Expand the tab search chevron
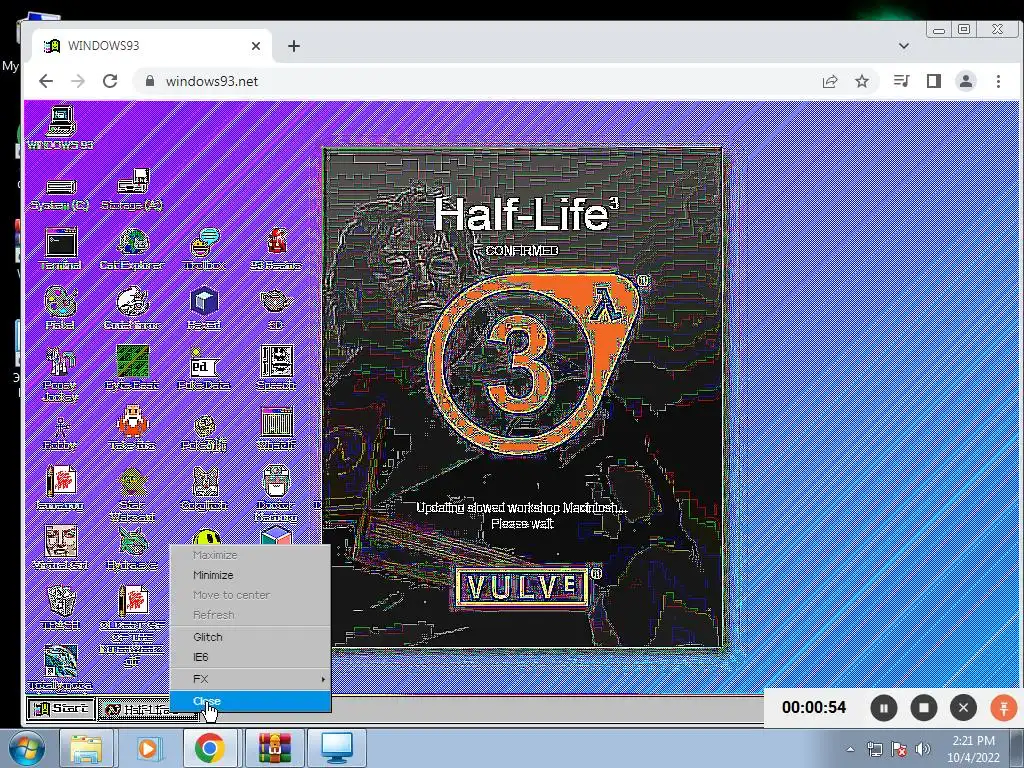The width and height of the screenshot is (1024, 768). click(904, 46)
